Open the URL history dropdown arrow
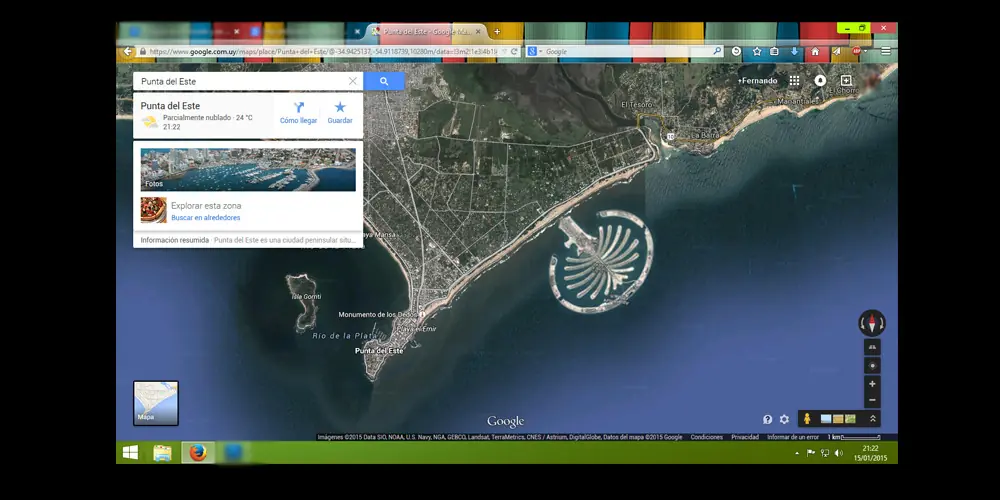The width and height of the screenshot is (1000, 500). 504,52
